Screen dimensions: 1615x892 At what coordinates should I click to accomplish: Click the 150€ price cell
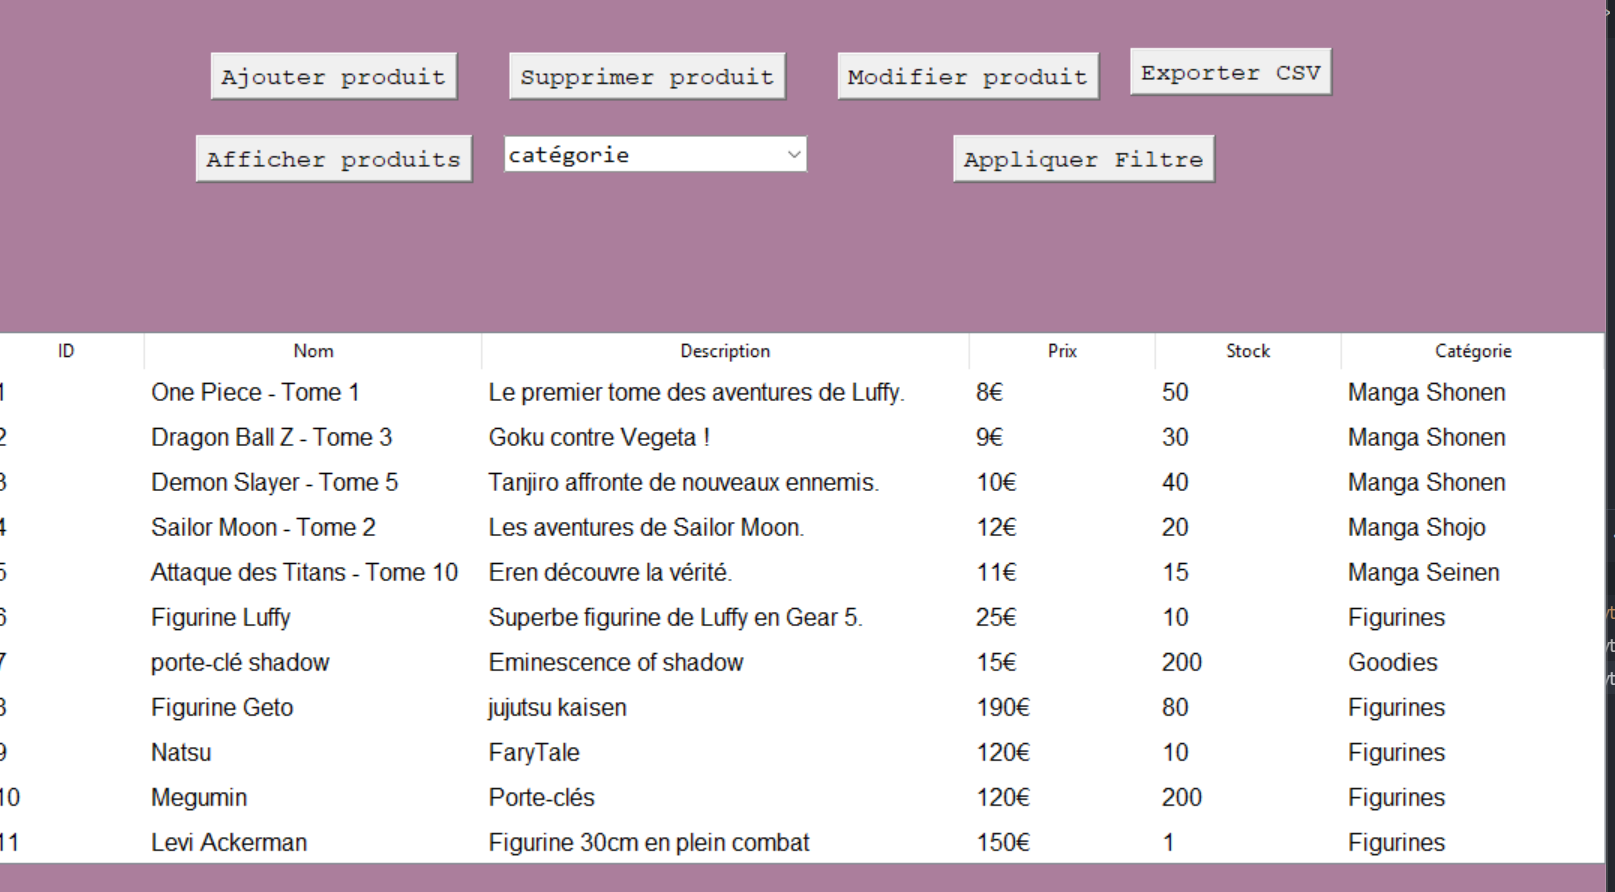point(1003,842)
